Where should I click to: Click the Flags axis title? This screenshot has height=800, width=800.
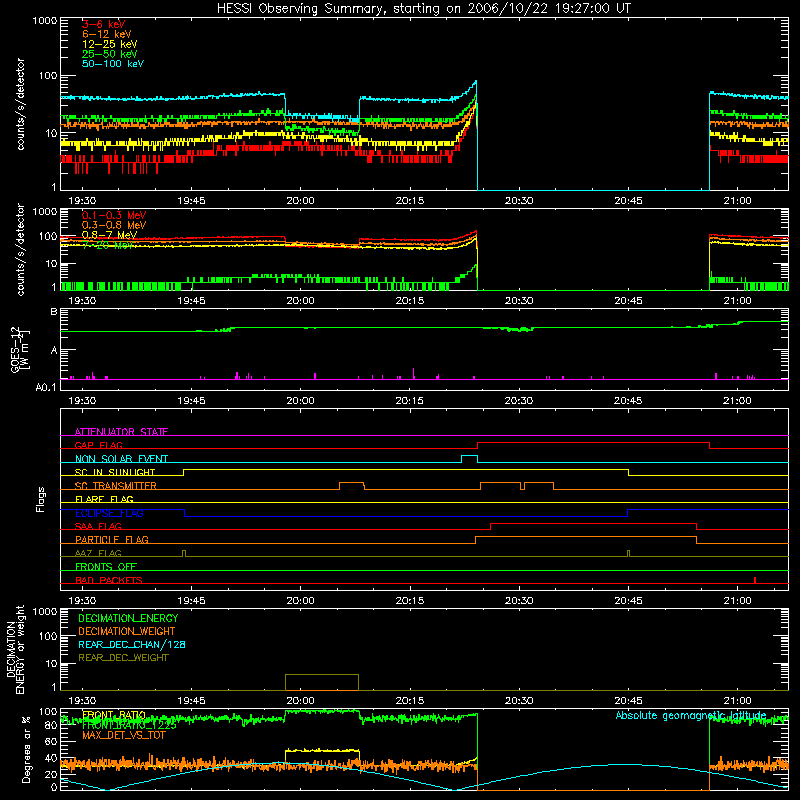coord(41,499)
